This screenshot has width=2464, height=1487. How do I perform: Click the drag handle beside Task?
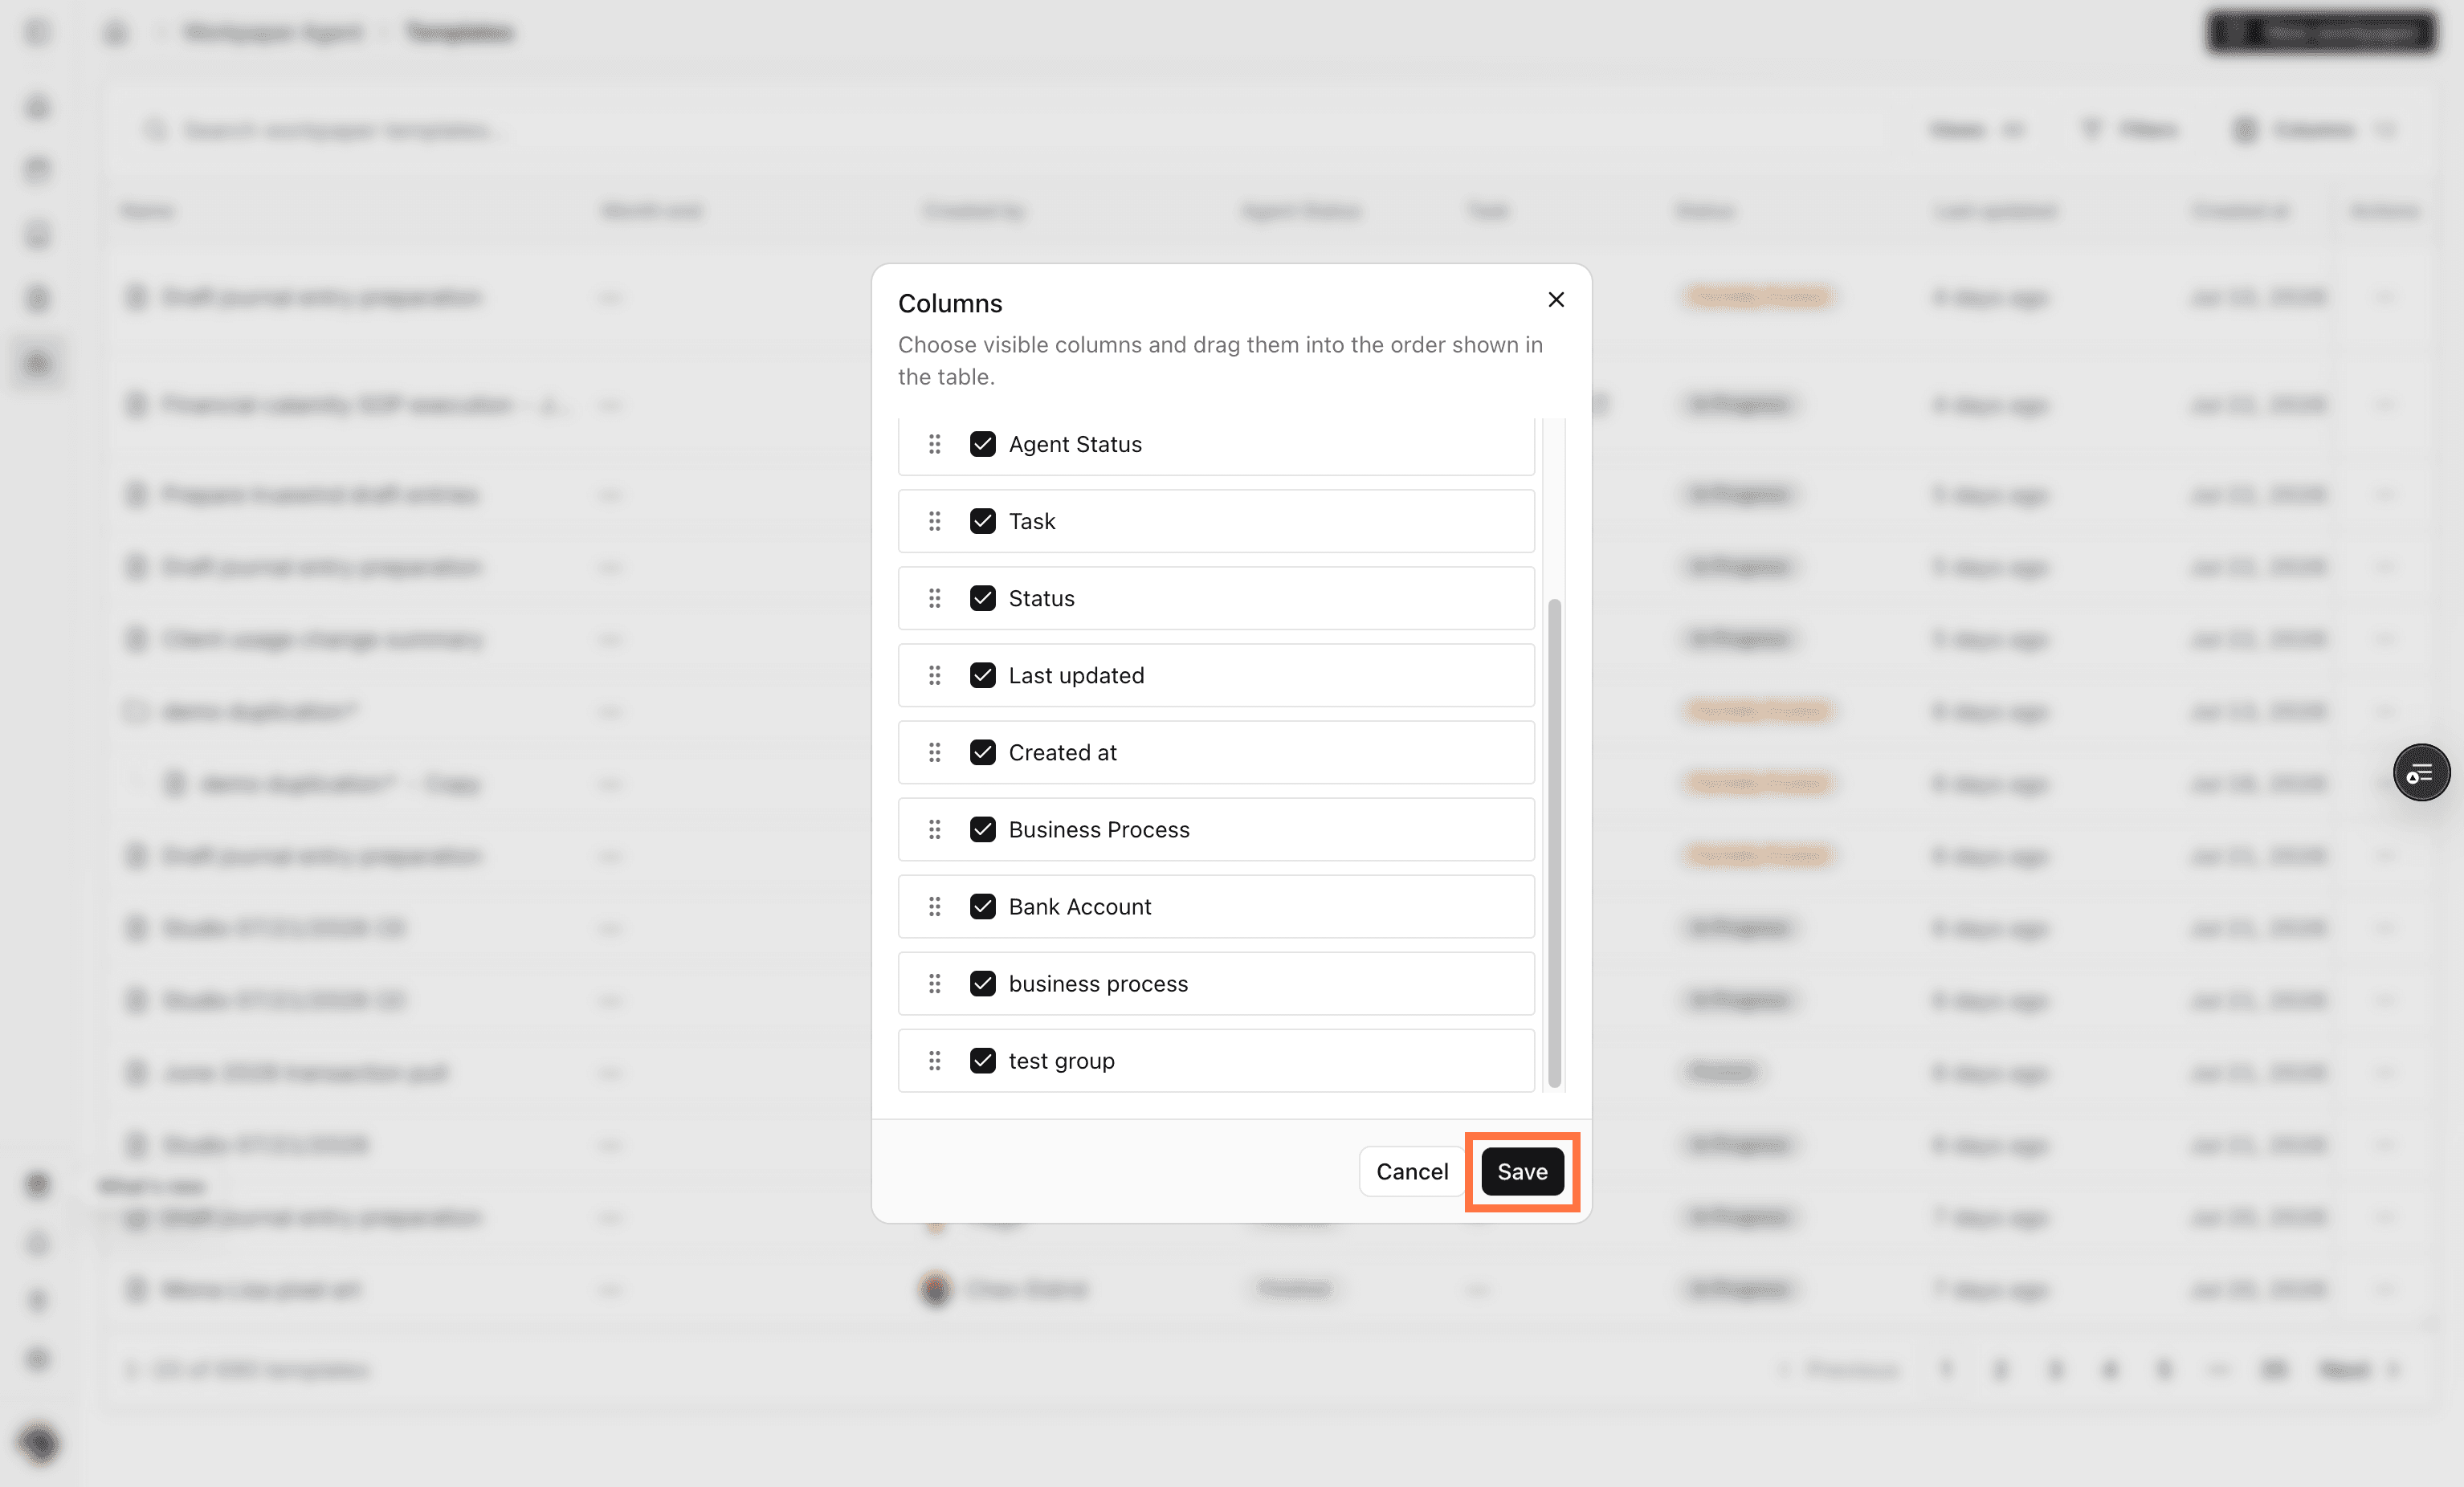[x=934, y=521]
